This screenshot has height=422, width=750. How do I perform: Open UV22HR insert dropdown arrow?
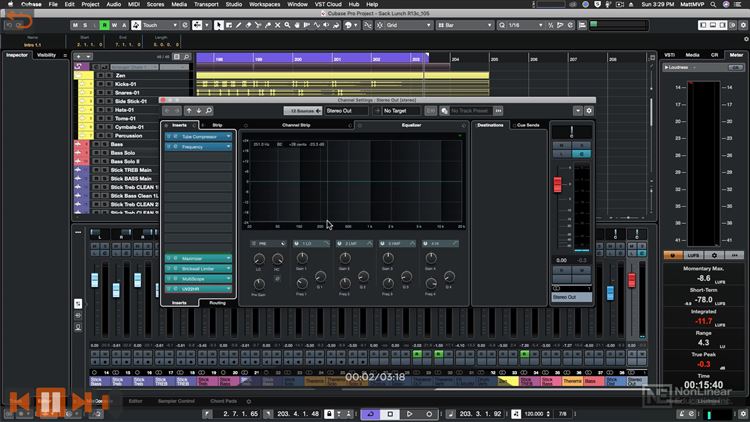pos(229,289)
